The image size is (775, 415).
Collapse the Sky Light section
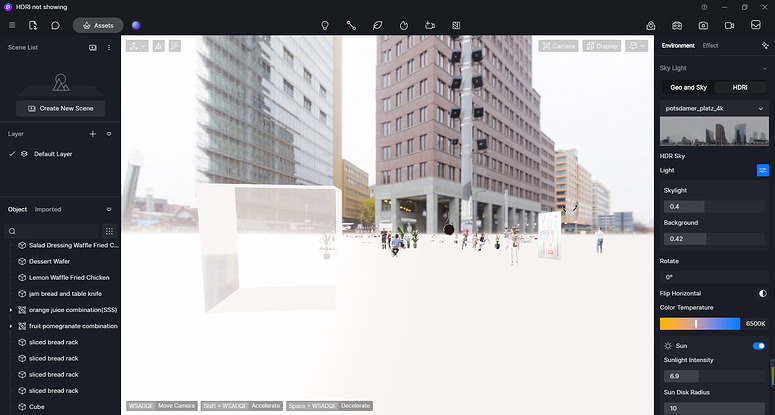tap(765, 68)
